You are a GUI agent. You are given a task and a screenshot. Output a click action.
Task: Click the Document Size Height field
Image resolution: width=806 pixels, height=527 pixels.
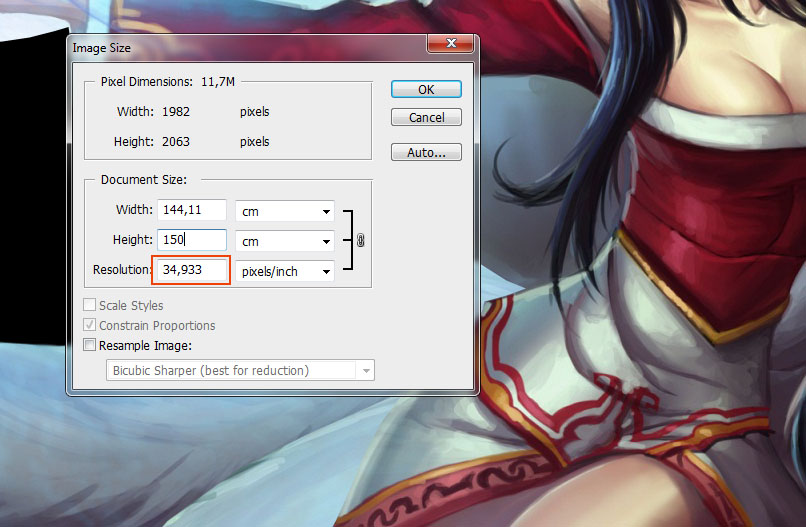coord(192,240)
